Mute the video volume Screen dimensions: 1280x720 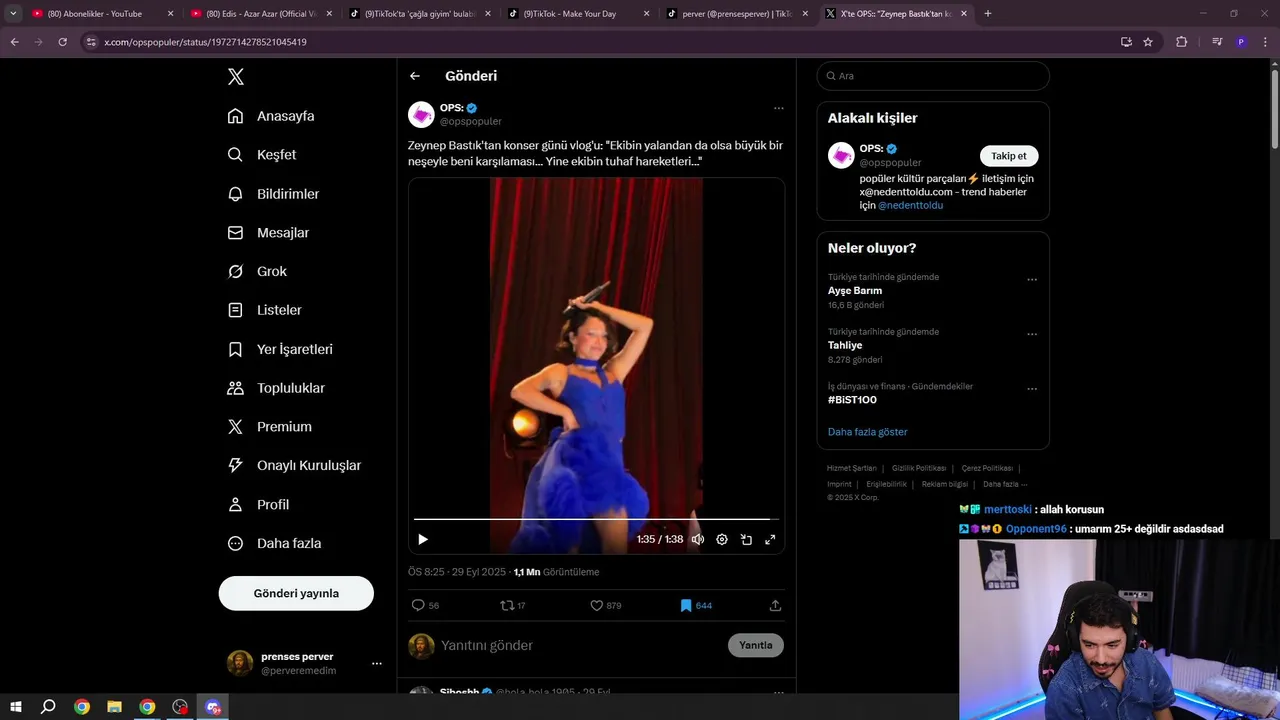[x=698, y=539]
